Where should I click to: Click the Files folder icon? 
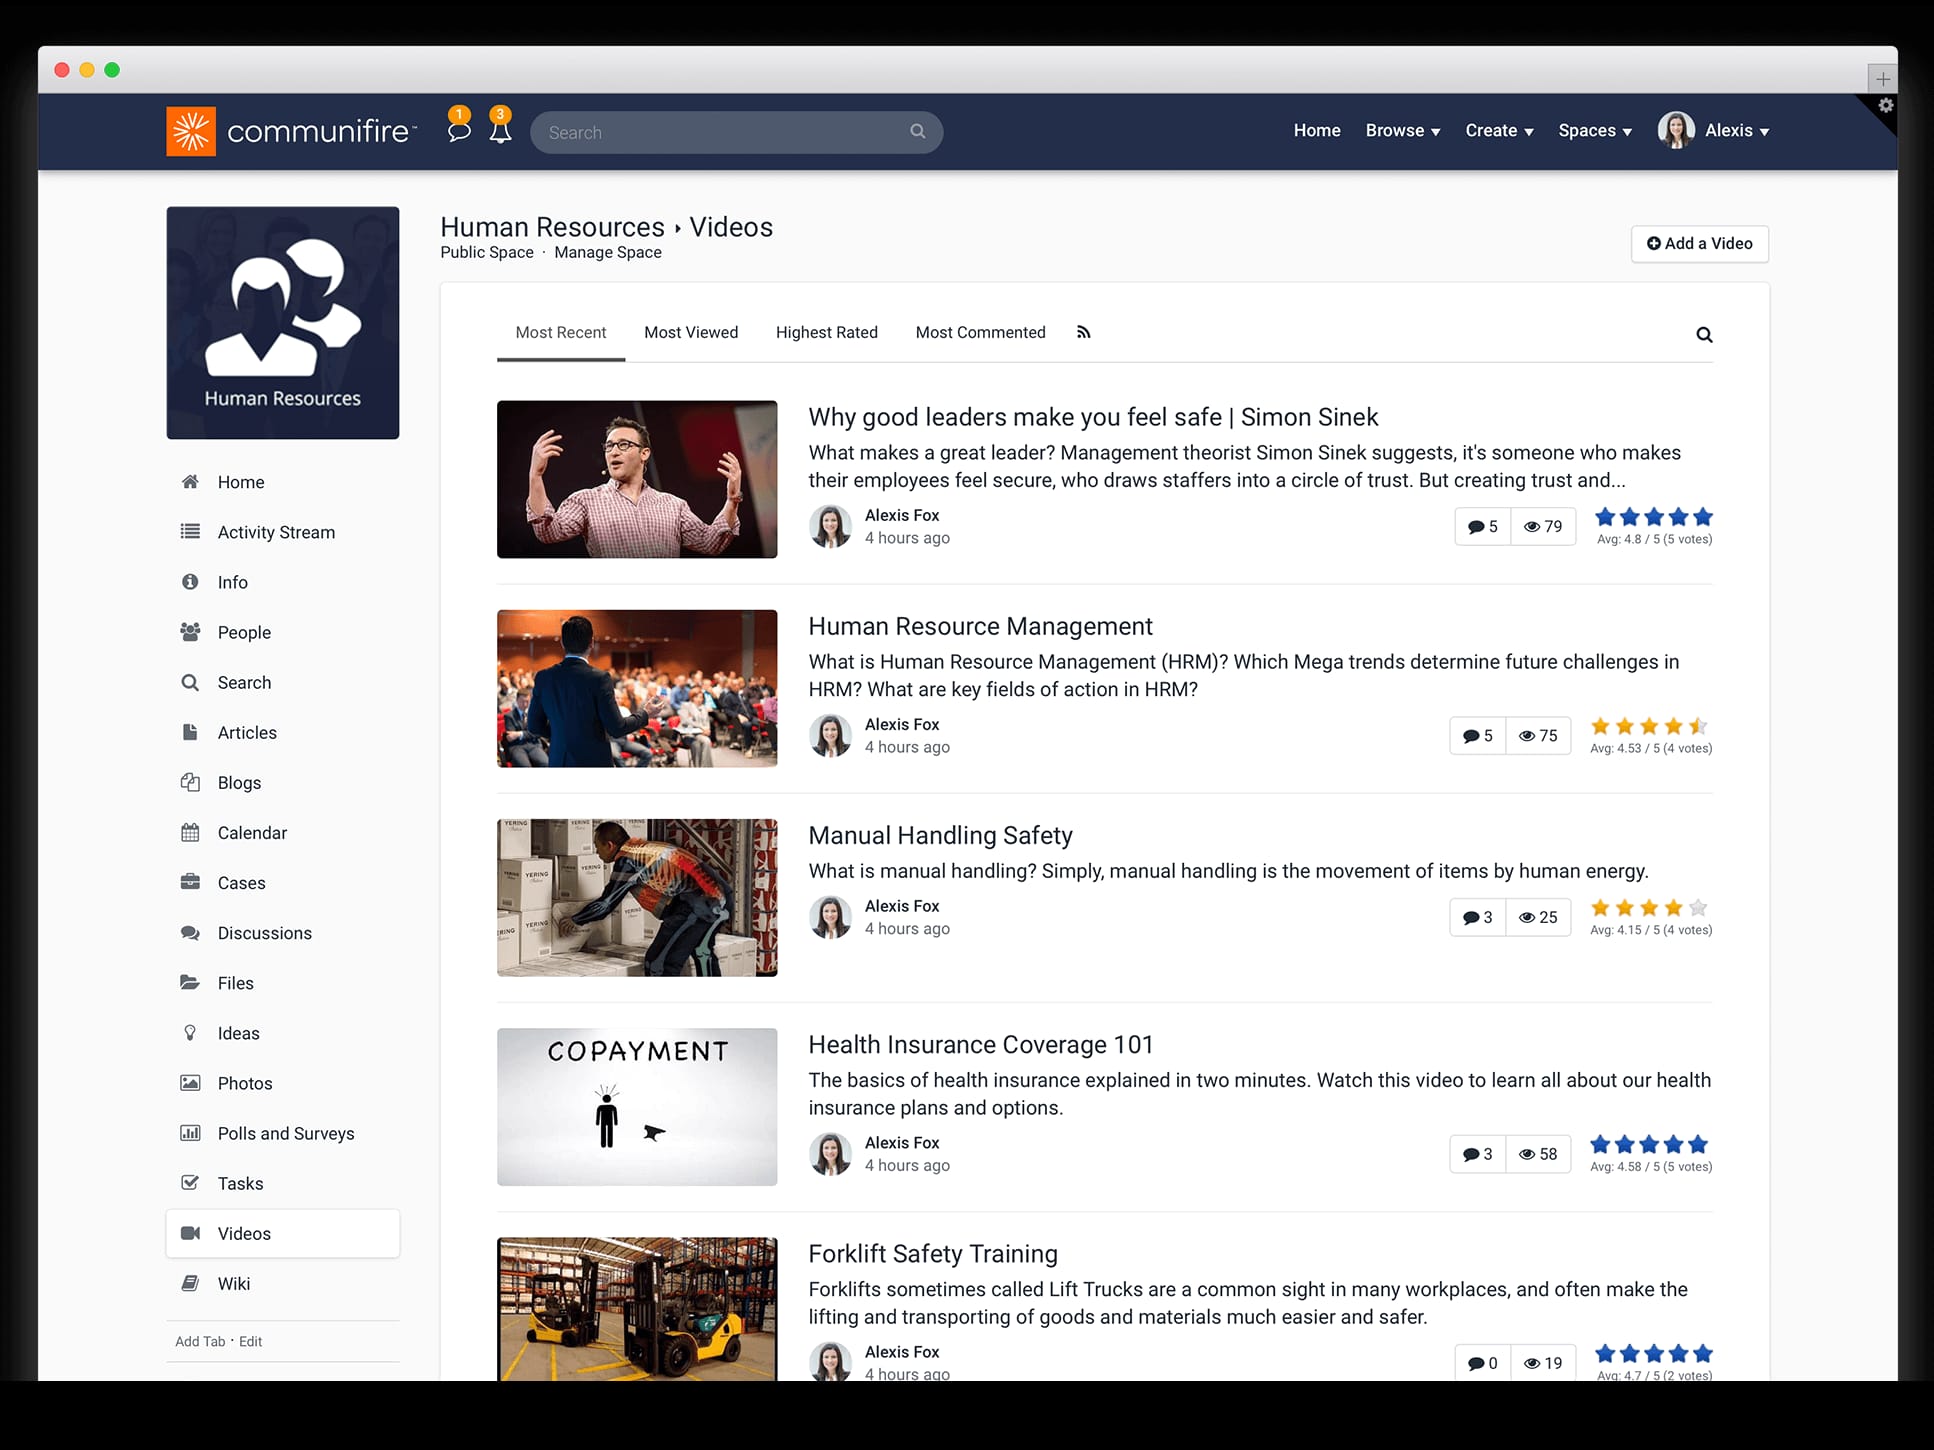(x=190, y=982)
